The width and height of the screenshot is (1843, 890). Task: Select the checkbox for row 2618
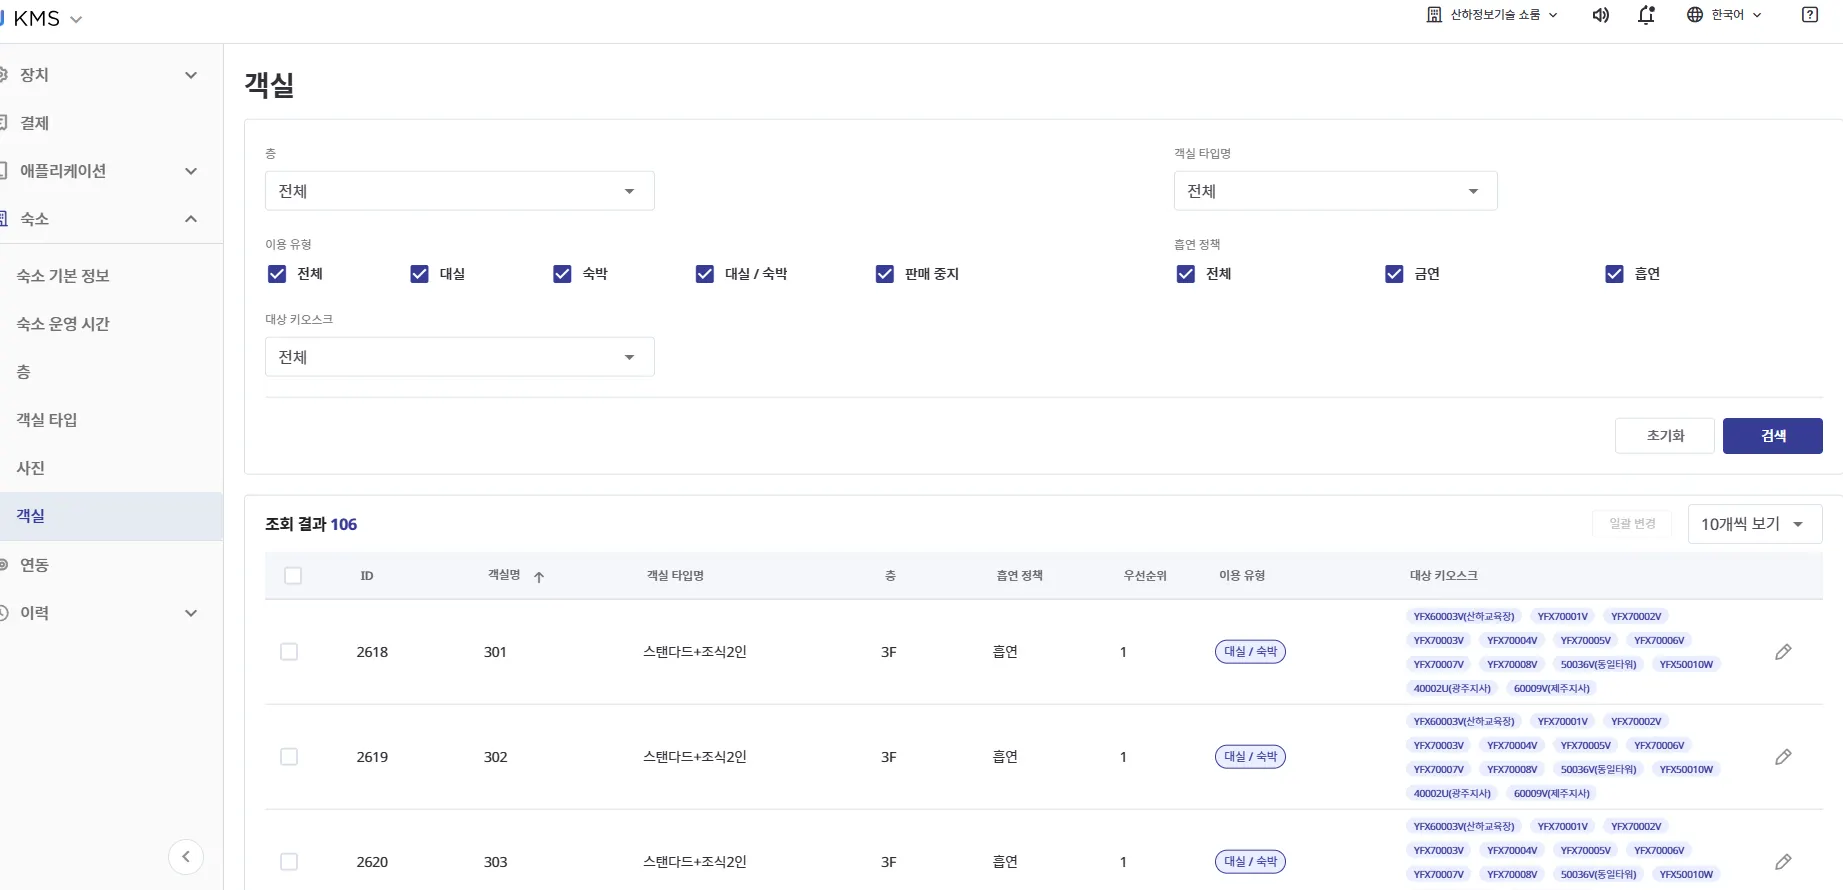click(x=289, y=652)
